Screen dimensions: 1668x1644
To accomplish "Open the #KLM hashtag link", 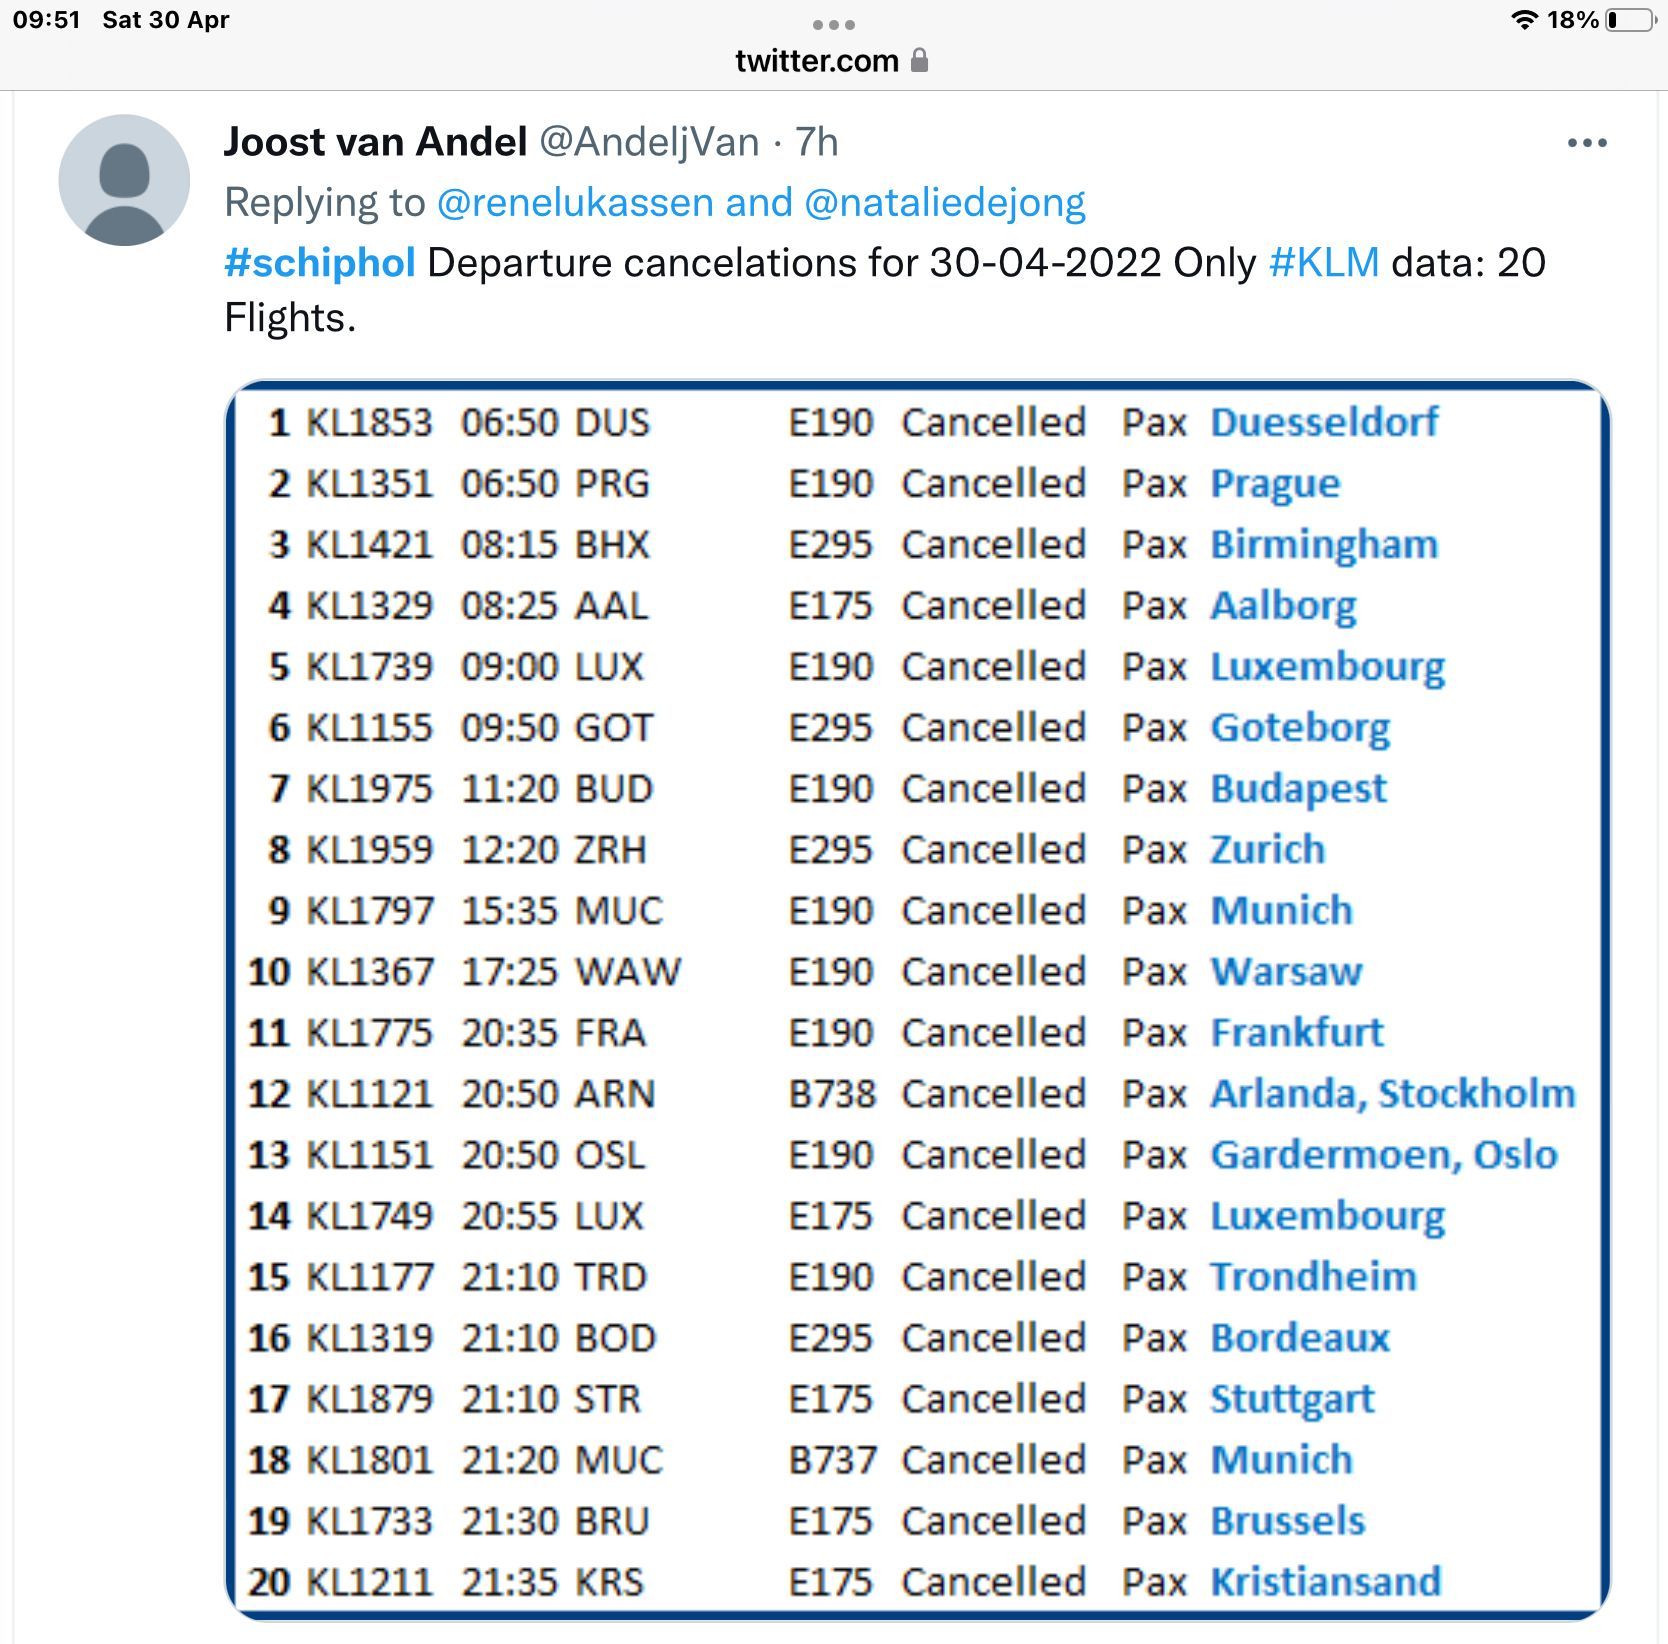I will tap(1324, 263).
